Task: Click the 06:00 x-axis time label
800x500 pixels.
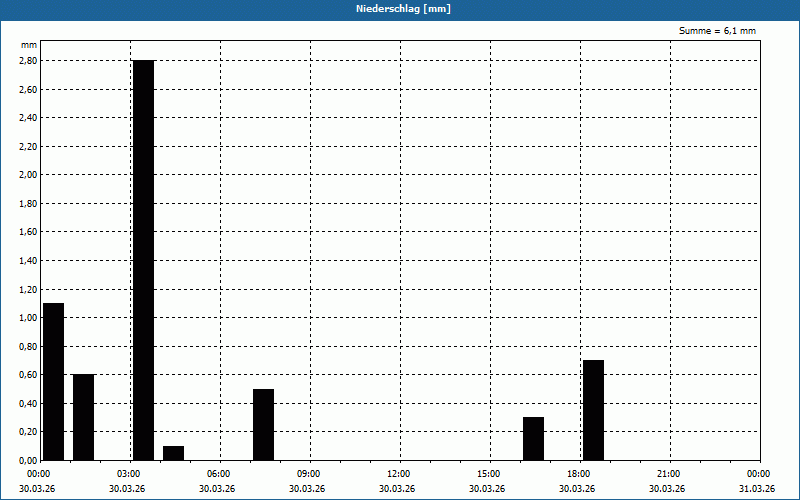Action: click(x=220, y=474)
